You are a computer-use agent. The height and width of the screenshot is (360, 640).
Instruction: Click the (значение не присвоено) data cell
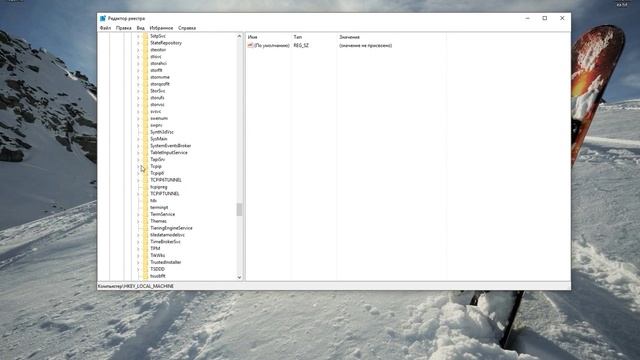pyautogui.click(x=365, y=45)
